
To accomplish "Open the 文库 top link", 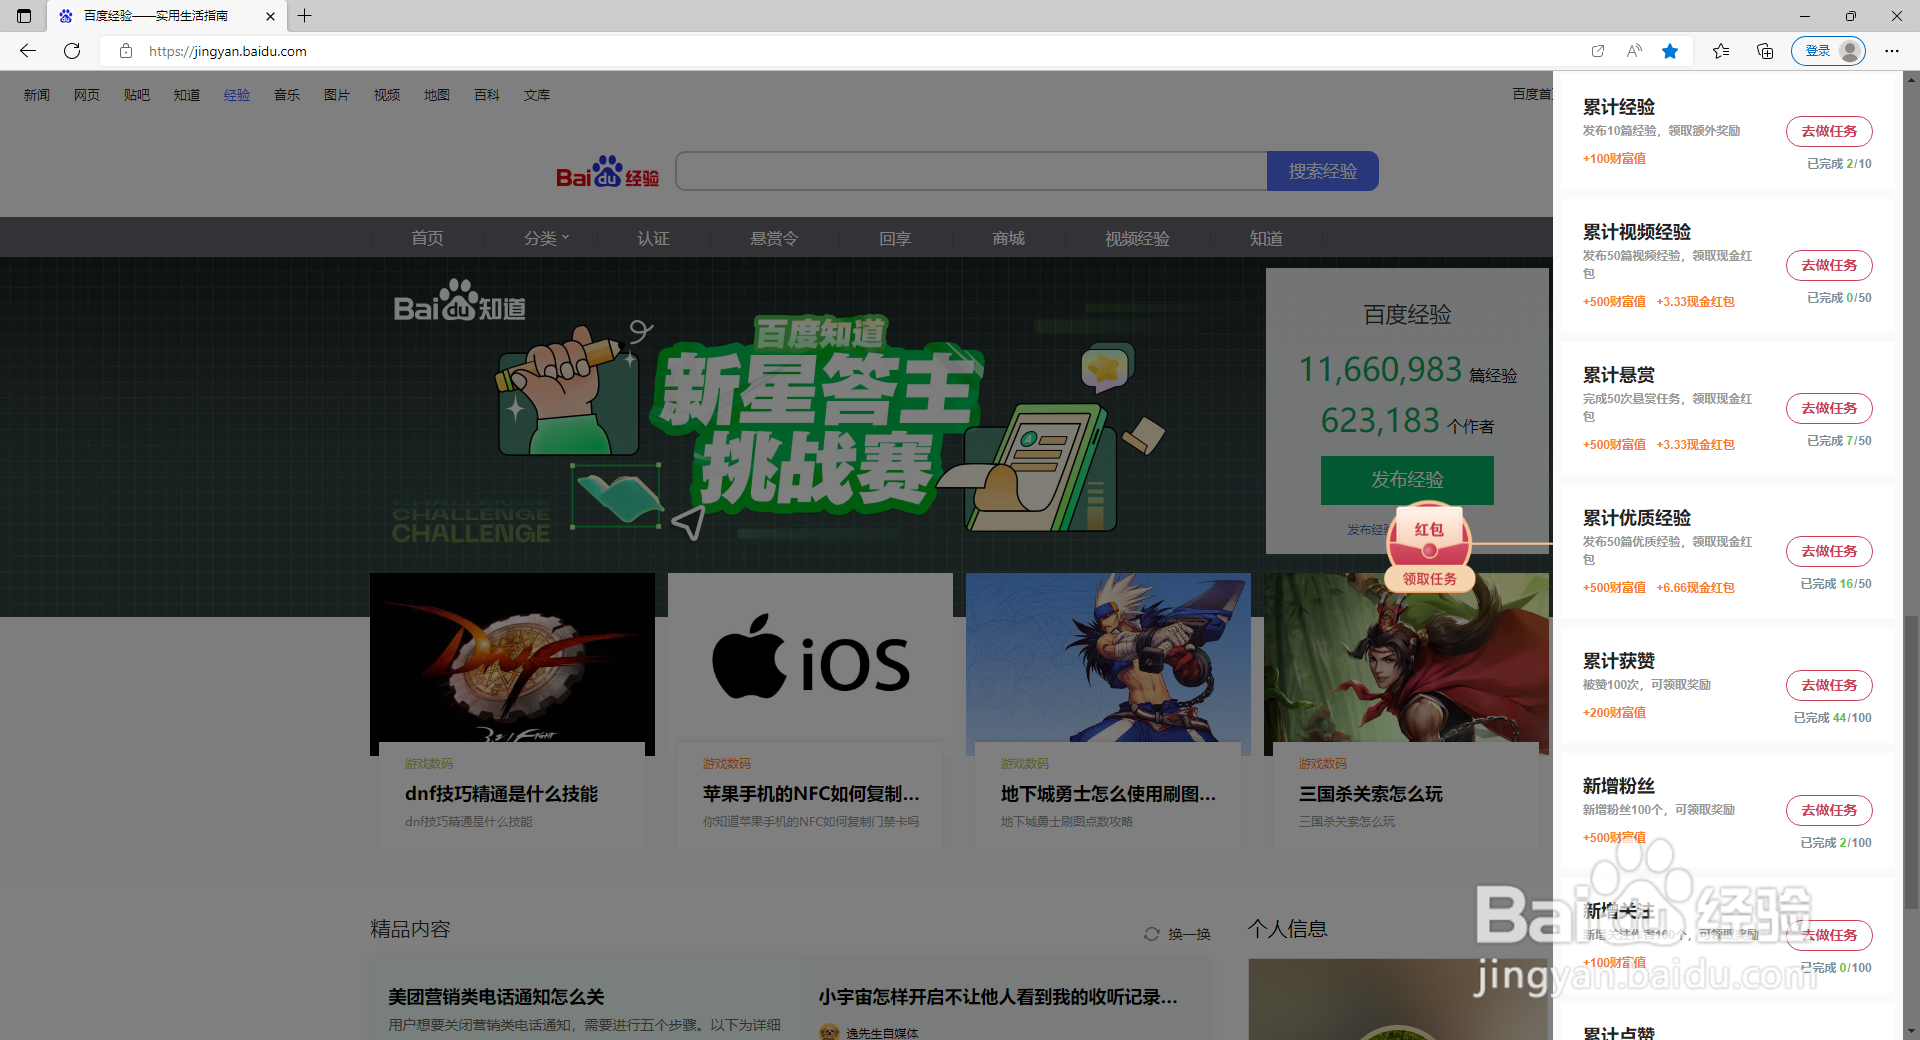I will coord(537,95).
